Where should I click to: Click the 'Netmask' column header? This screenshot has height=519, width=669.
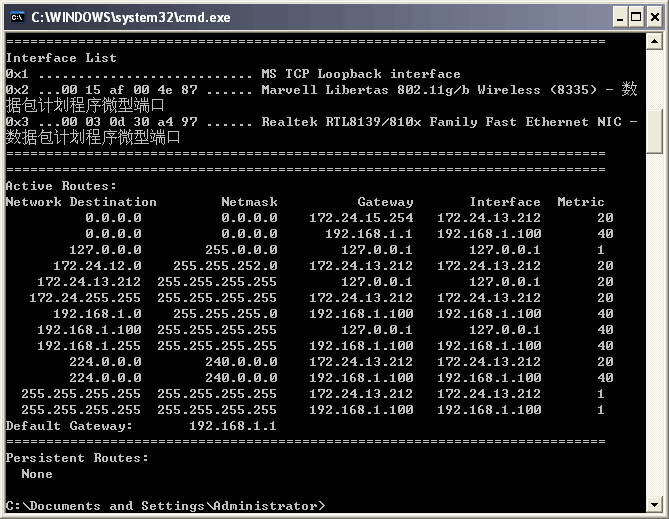(249, 202)
